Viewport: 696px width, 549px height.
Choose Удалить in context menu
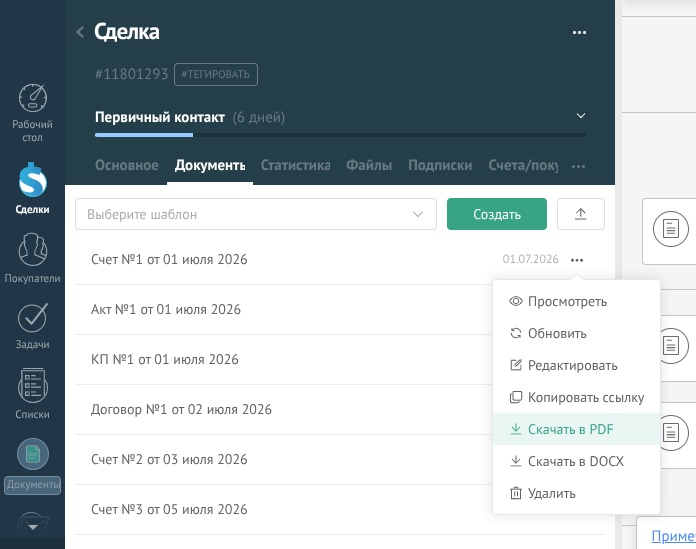click(576, 493)
